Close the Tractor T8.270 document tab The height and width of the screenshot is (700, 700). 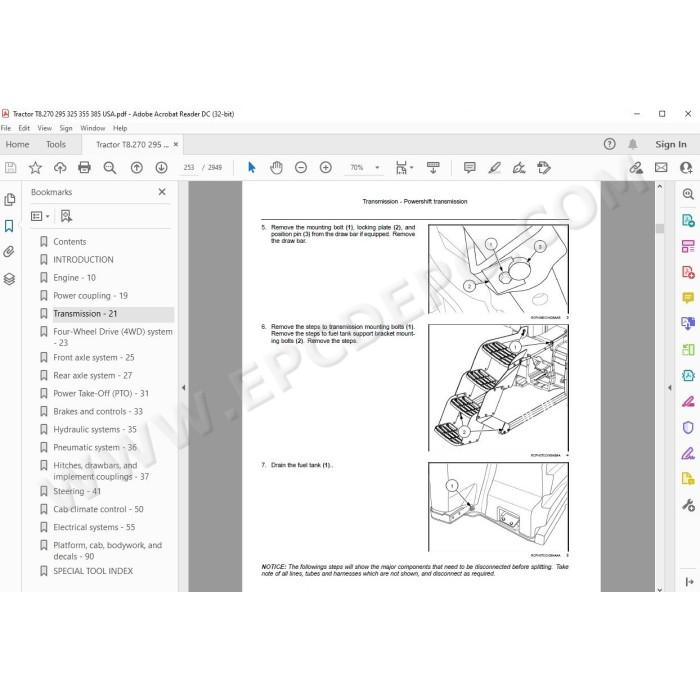pyautogui.click(x=176, y=144)
